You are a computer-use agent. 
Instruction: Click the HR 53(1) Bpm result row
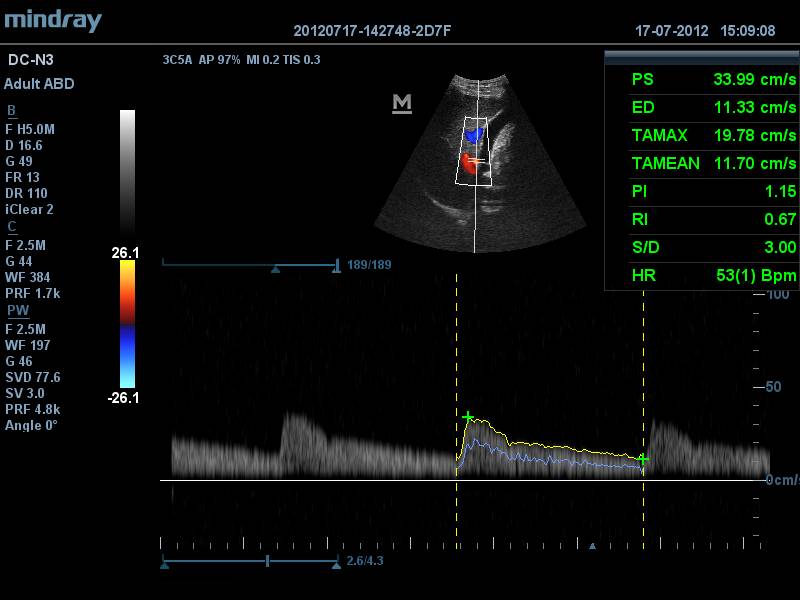(x=713, y=276)
